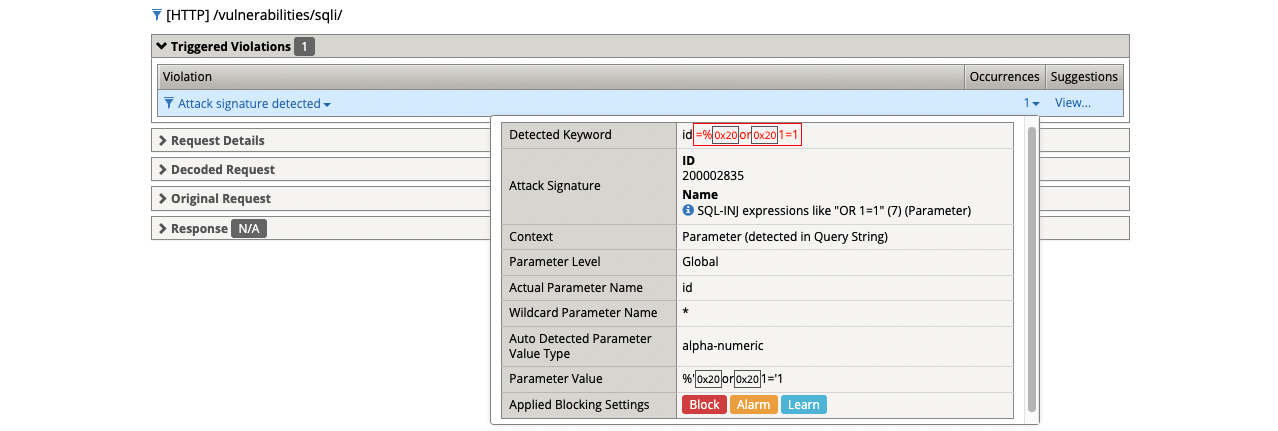The image size is (1278, 431).
Task: Click the N/A badge next to Response
Action: pyautogui.click(x=249, y=228)
